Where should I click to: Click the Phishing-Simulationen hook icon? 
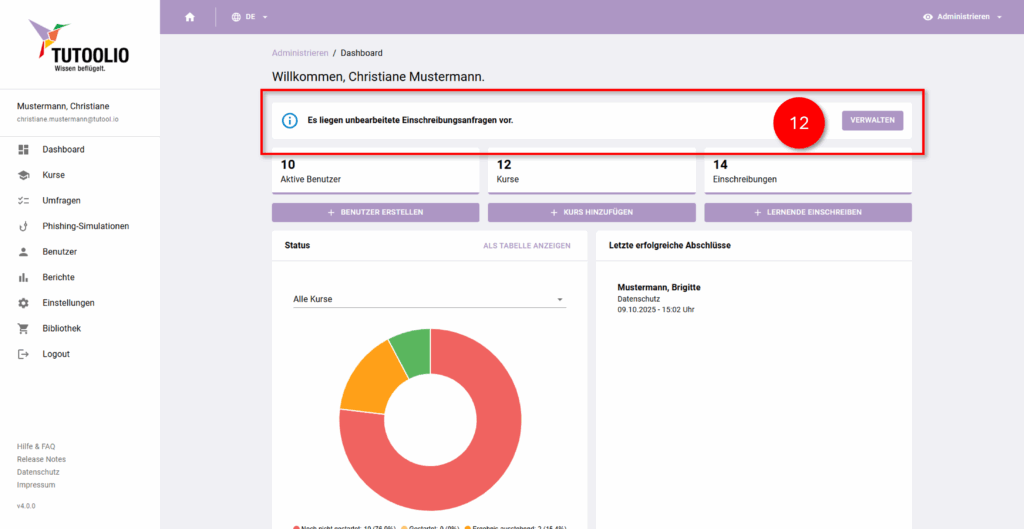tap(23, 226)
